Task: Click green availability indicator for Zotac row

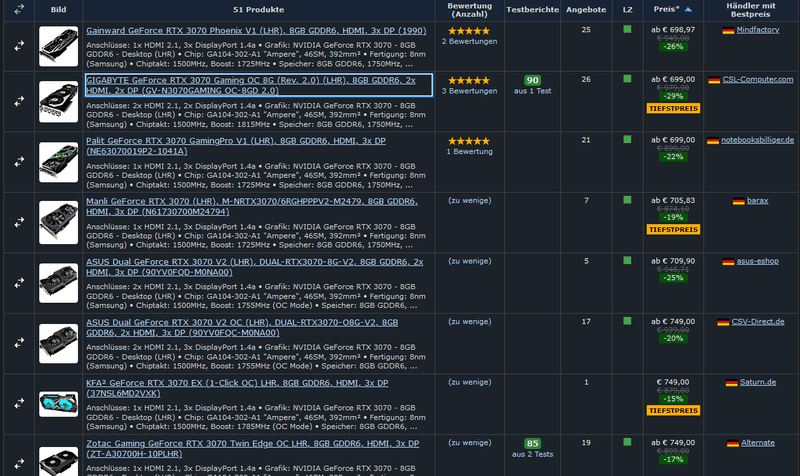Action: pyautogui.click(x=627, y=442)
